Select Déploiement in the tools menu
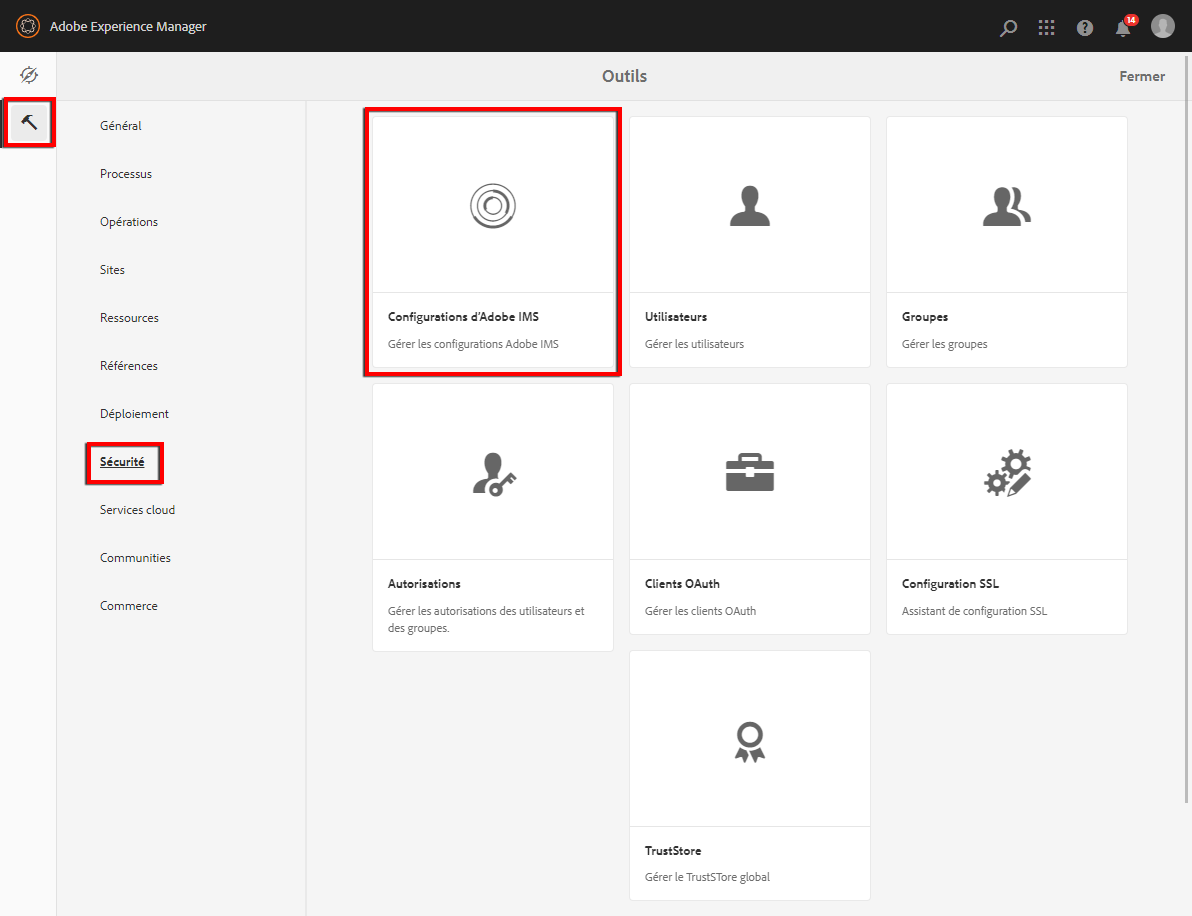 135,414
